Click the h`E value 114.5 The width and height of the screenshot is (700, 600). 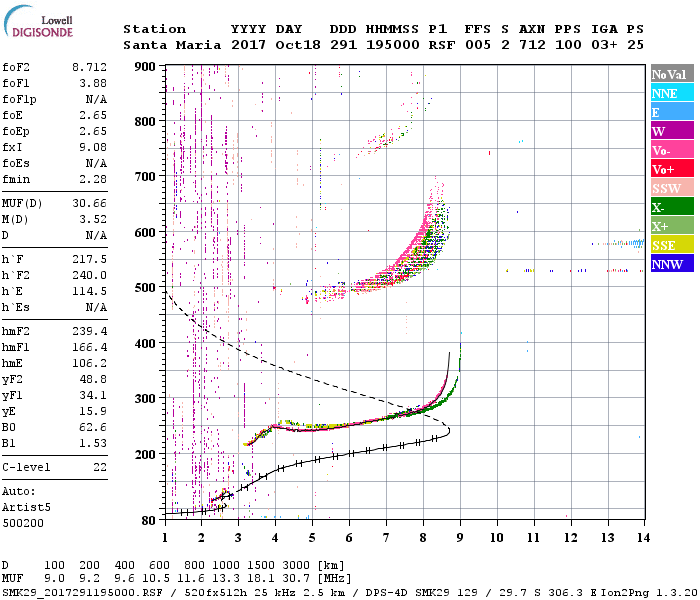(x=89, y=292)
